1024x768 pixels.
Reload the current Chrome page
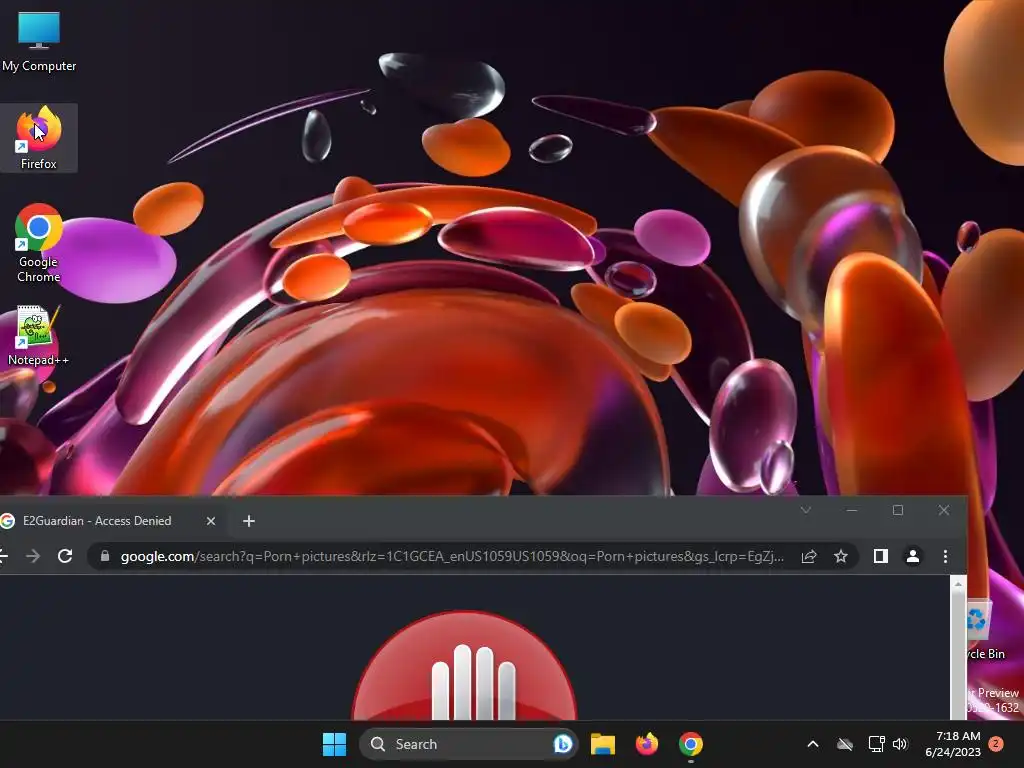pos(65,556)
